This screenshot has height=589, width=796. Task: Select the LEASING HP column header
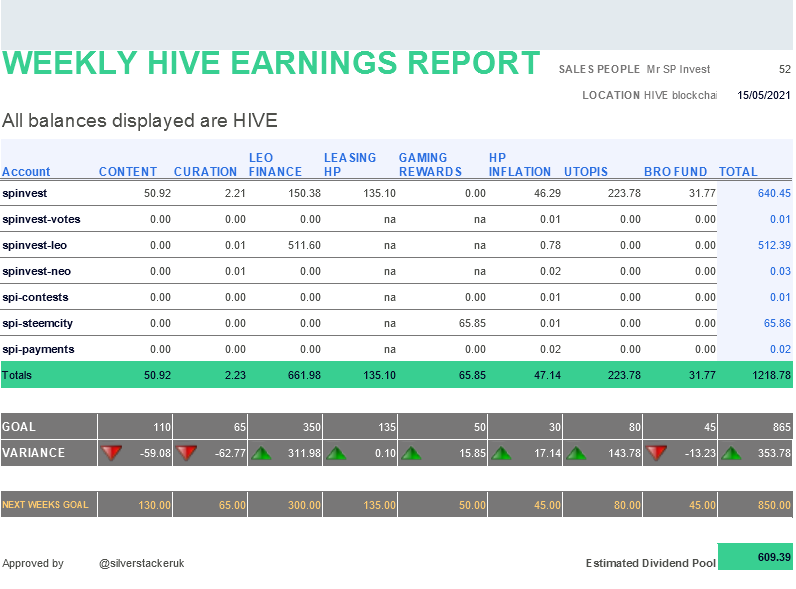350,165
